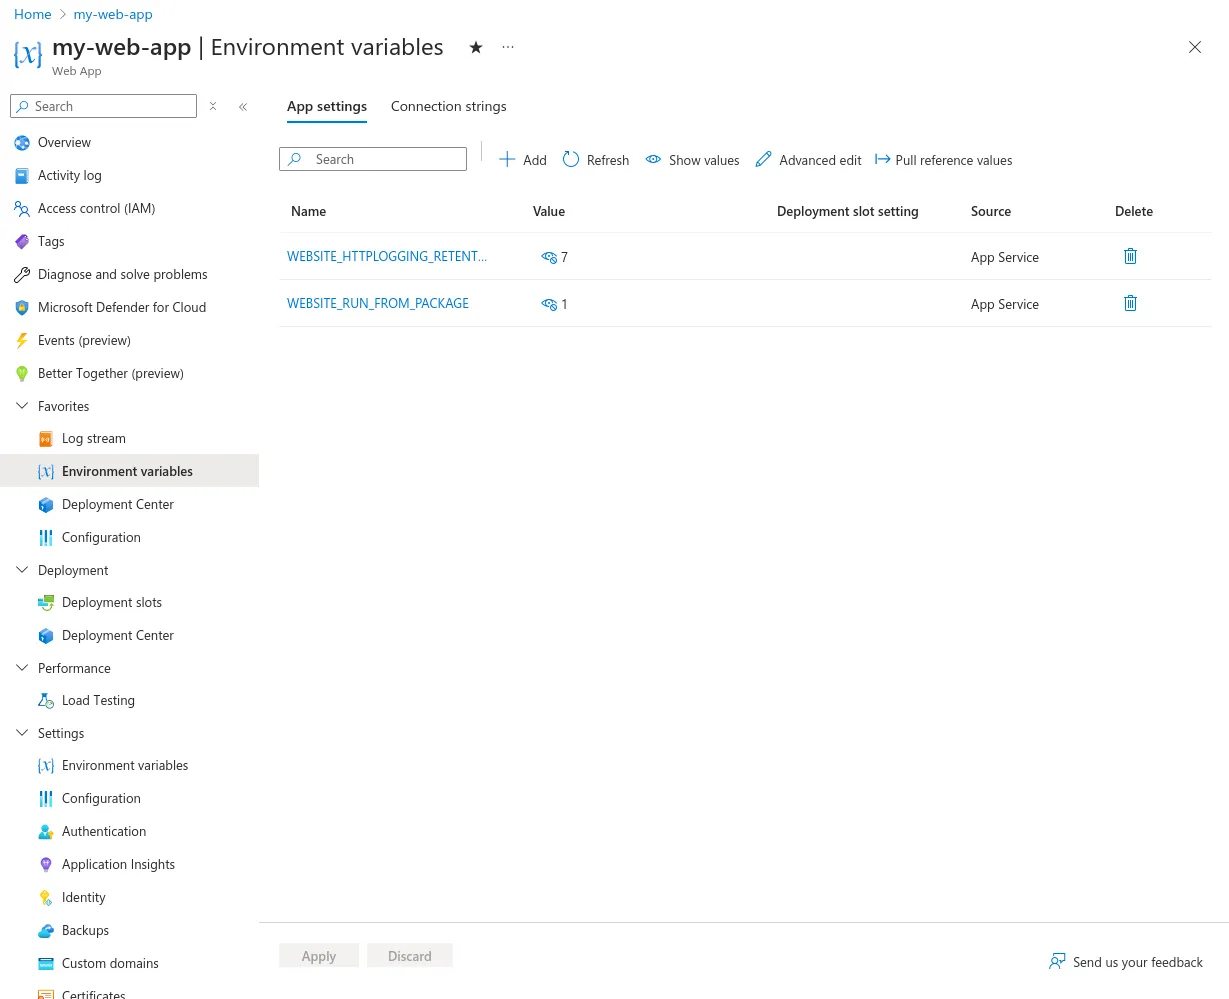
Task: Click App Service source in WEBSITE_RUN_FROM_PACKAGE row
Action: [1005, 304]
